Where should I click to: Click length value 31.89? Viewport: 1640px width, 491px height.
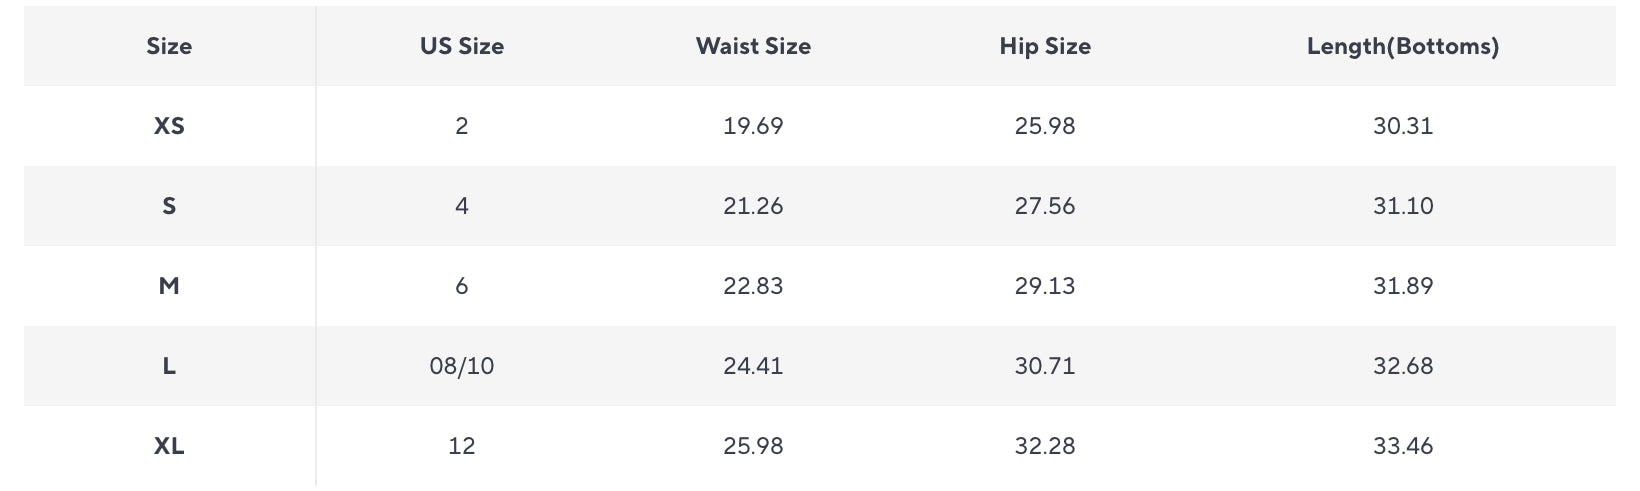coord(1403,286)
